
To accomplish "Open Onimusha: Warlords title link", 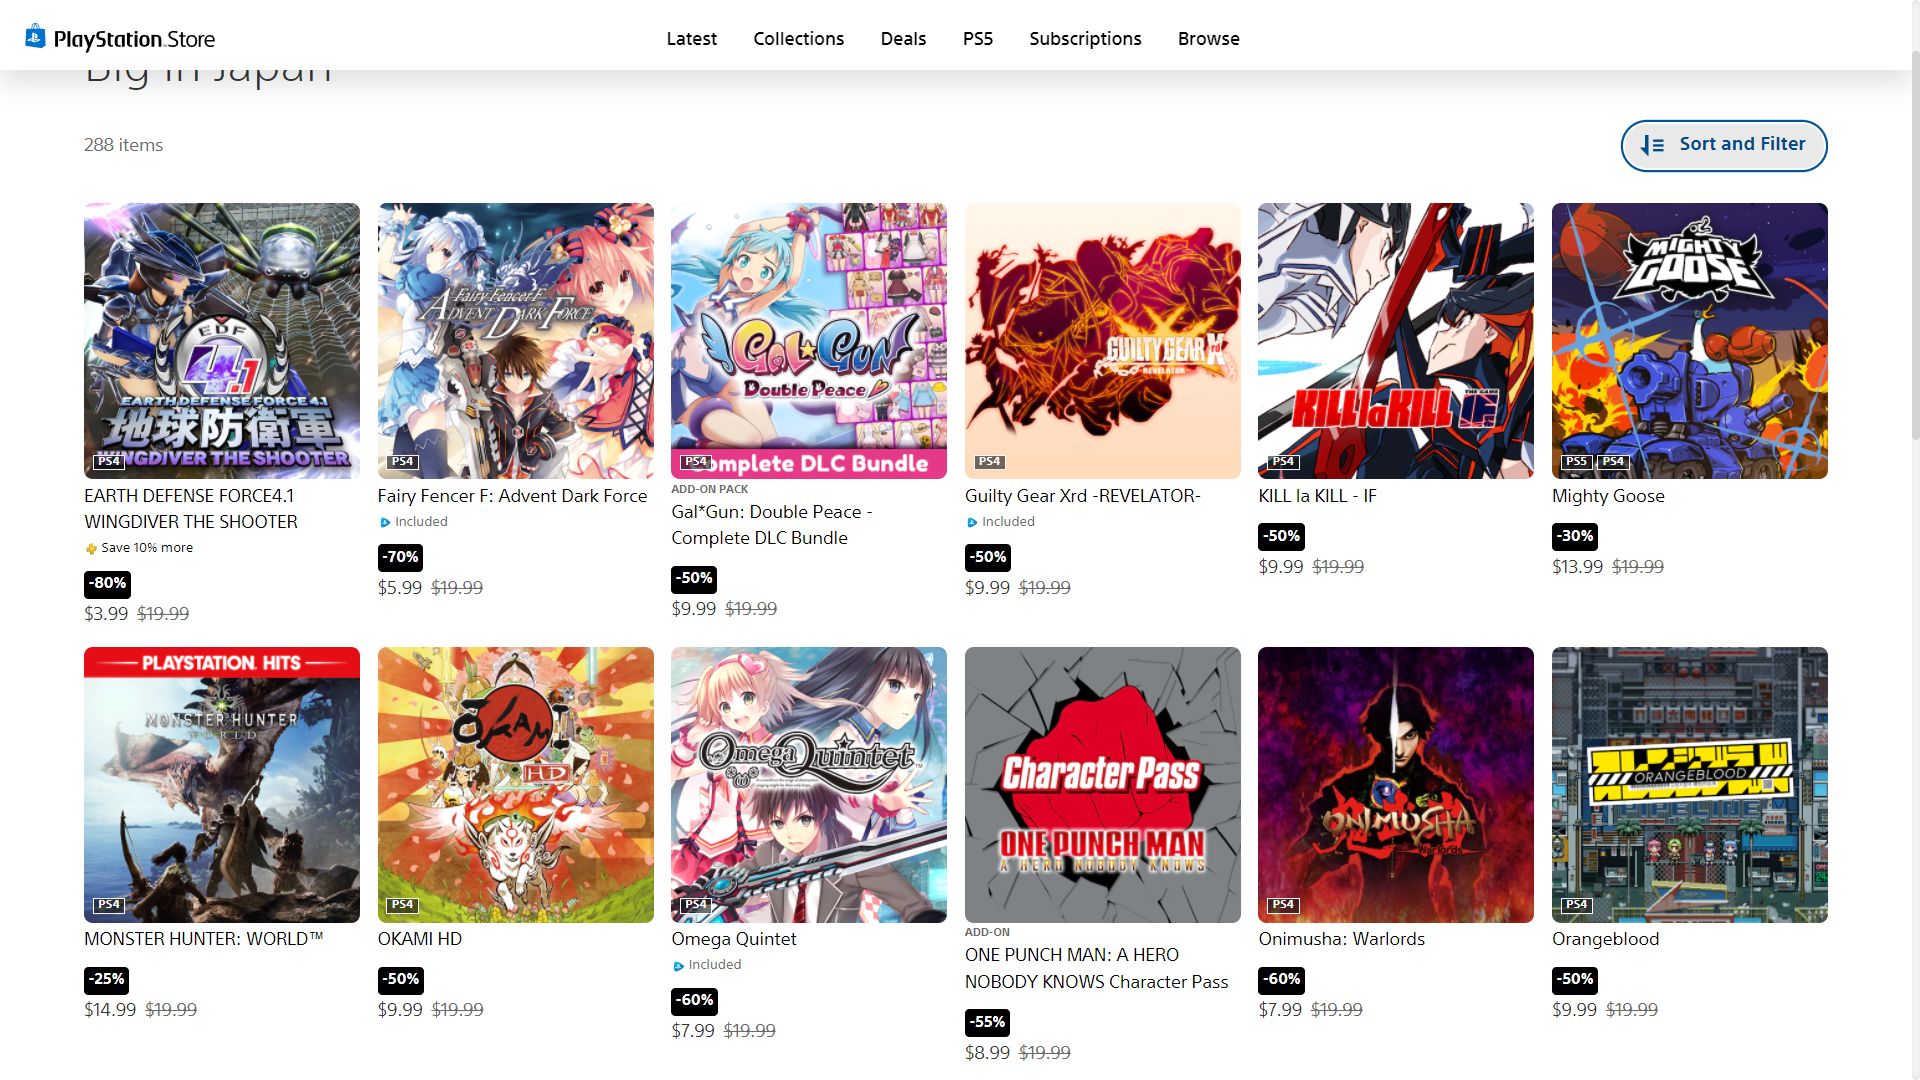I will pyautogui.click(x=1341, y=939).
